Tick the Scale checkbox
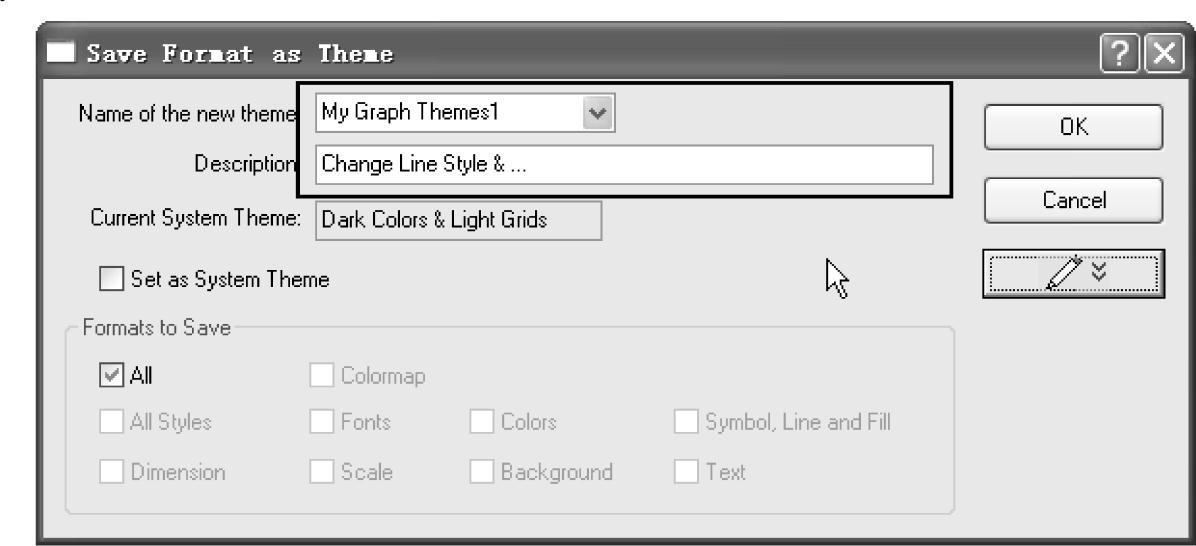This screenshot has width=1196, height=546. pyautogui.click(x=322, y=472)
